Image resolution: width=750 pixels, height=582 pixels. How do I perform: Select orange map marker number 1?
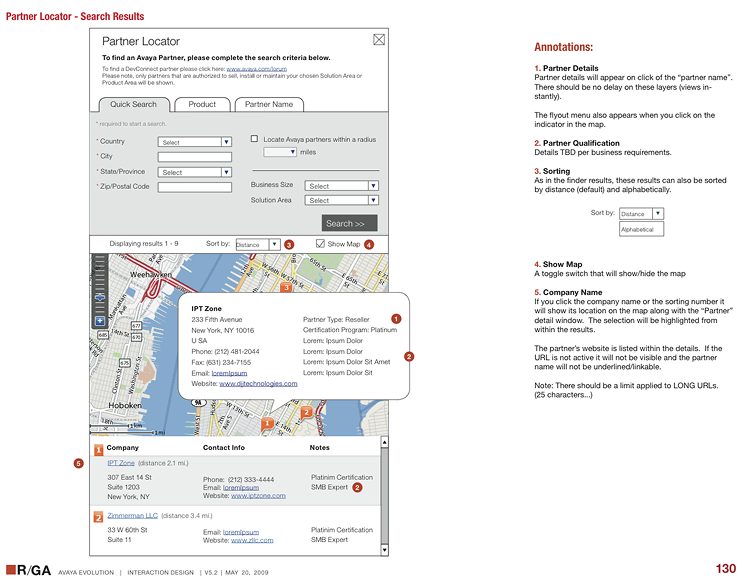coord(267,423)
